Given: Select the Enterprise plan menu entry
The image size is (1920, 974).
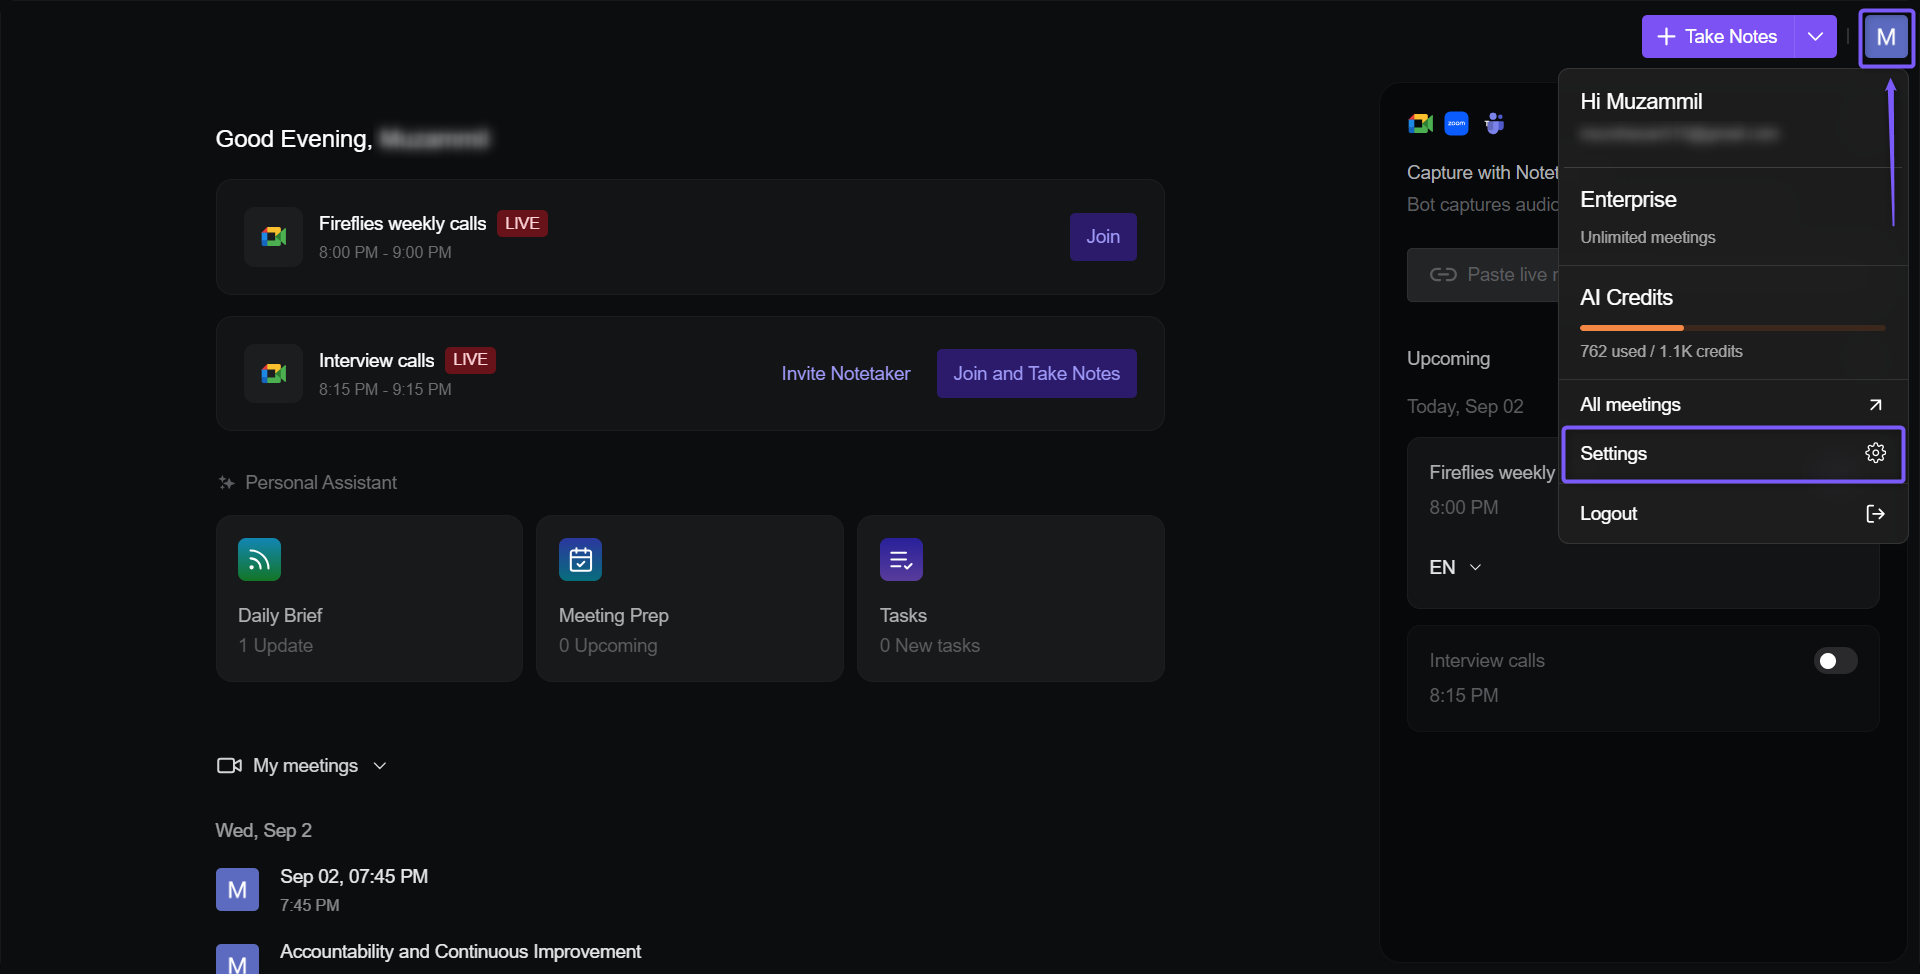Looking at the screenshot, I should tap(1732, 217).
